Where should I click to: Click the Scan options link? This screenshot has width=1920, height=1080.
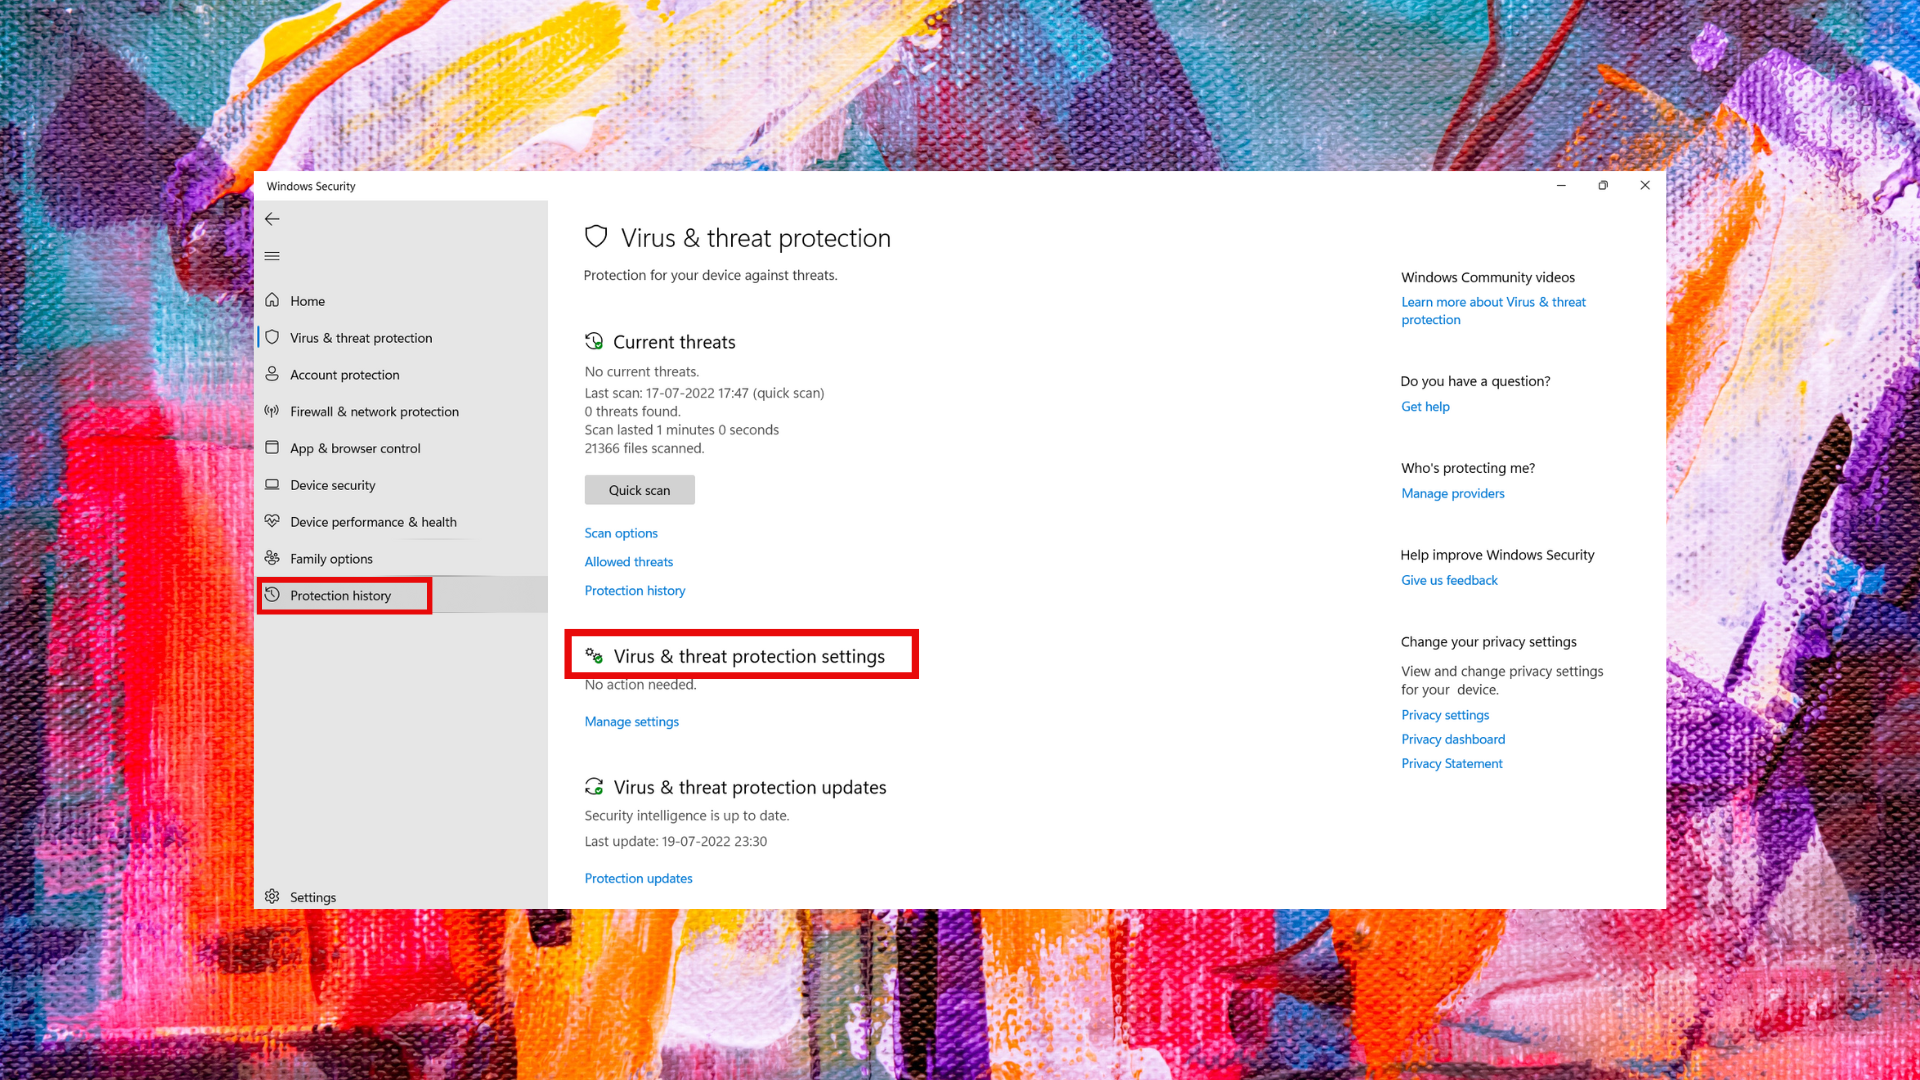(x=621, y=531)
